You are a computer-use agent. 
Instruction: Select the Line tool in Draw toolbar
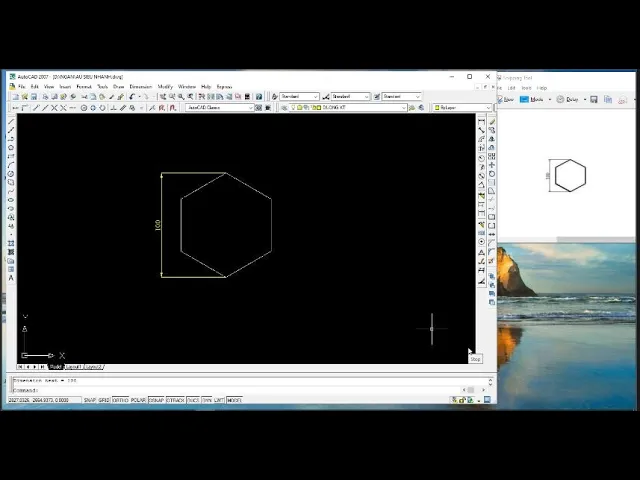point(11,121)
